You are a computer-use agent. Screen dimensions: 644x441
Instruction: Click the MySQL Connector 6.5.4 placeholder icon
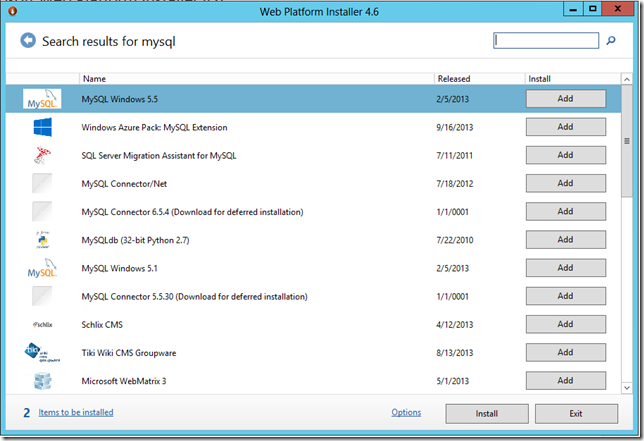tap(42, 211)
